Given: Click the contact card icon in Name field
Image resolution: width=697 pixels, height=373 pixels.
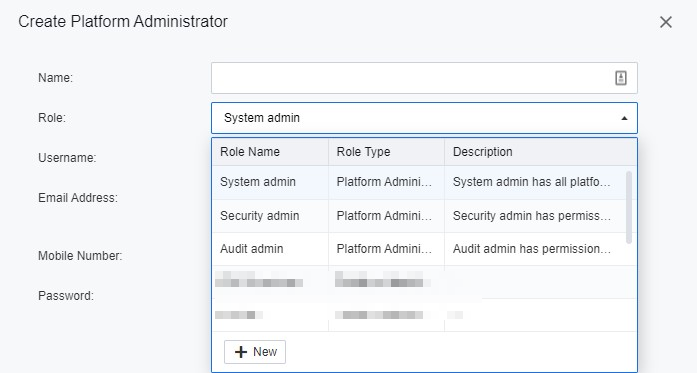Looking at the screenshot, I should (x=621, y=78).
